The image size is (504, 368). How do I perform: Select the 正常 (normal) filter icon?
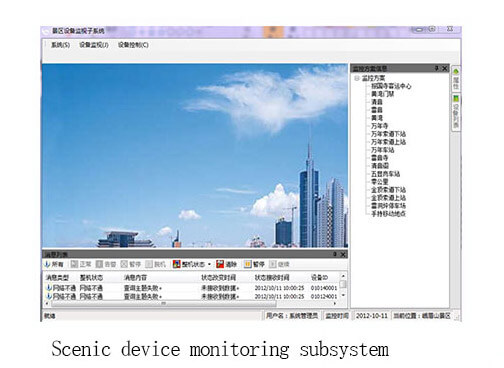pyautogui.click(x=74, y=264)
